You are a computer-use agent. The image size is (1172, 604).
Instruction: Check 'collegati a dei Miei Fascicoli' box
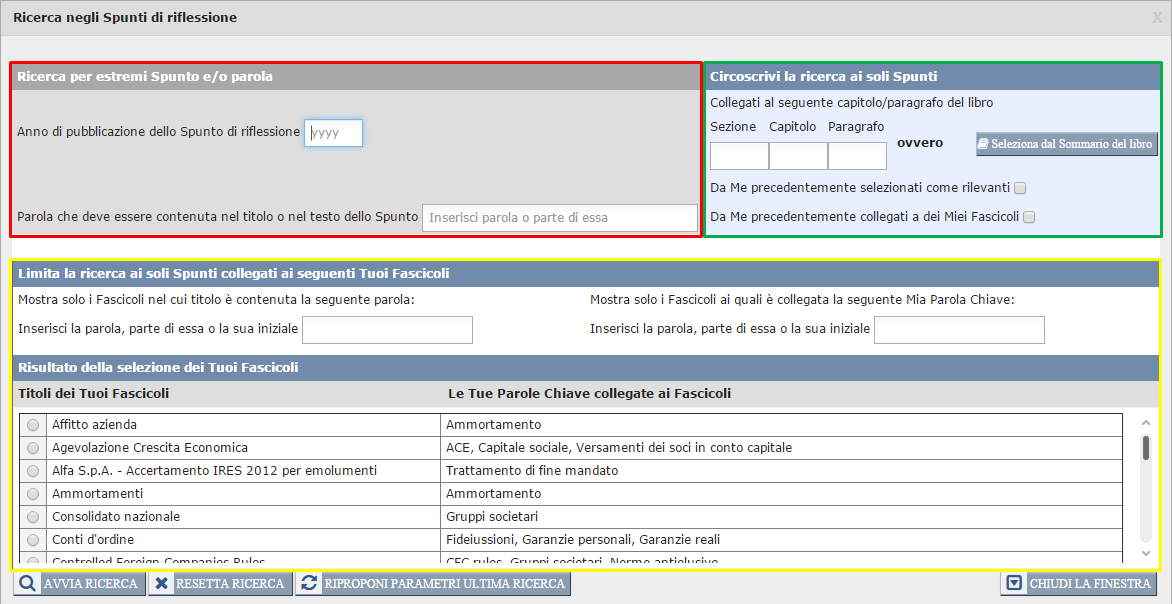point(1029,217)
